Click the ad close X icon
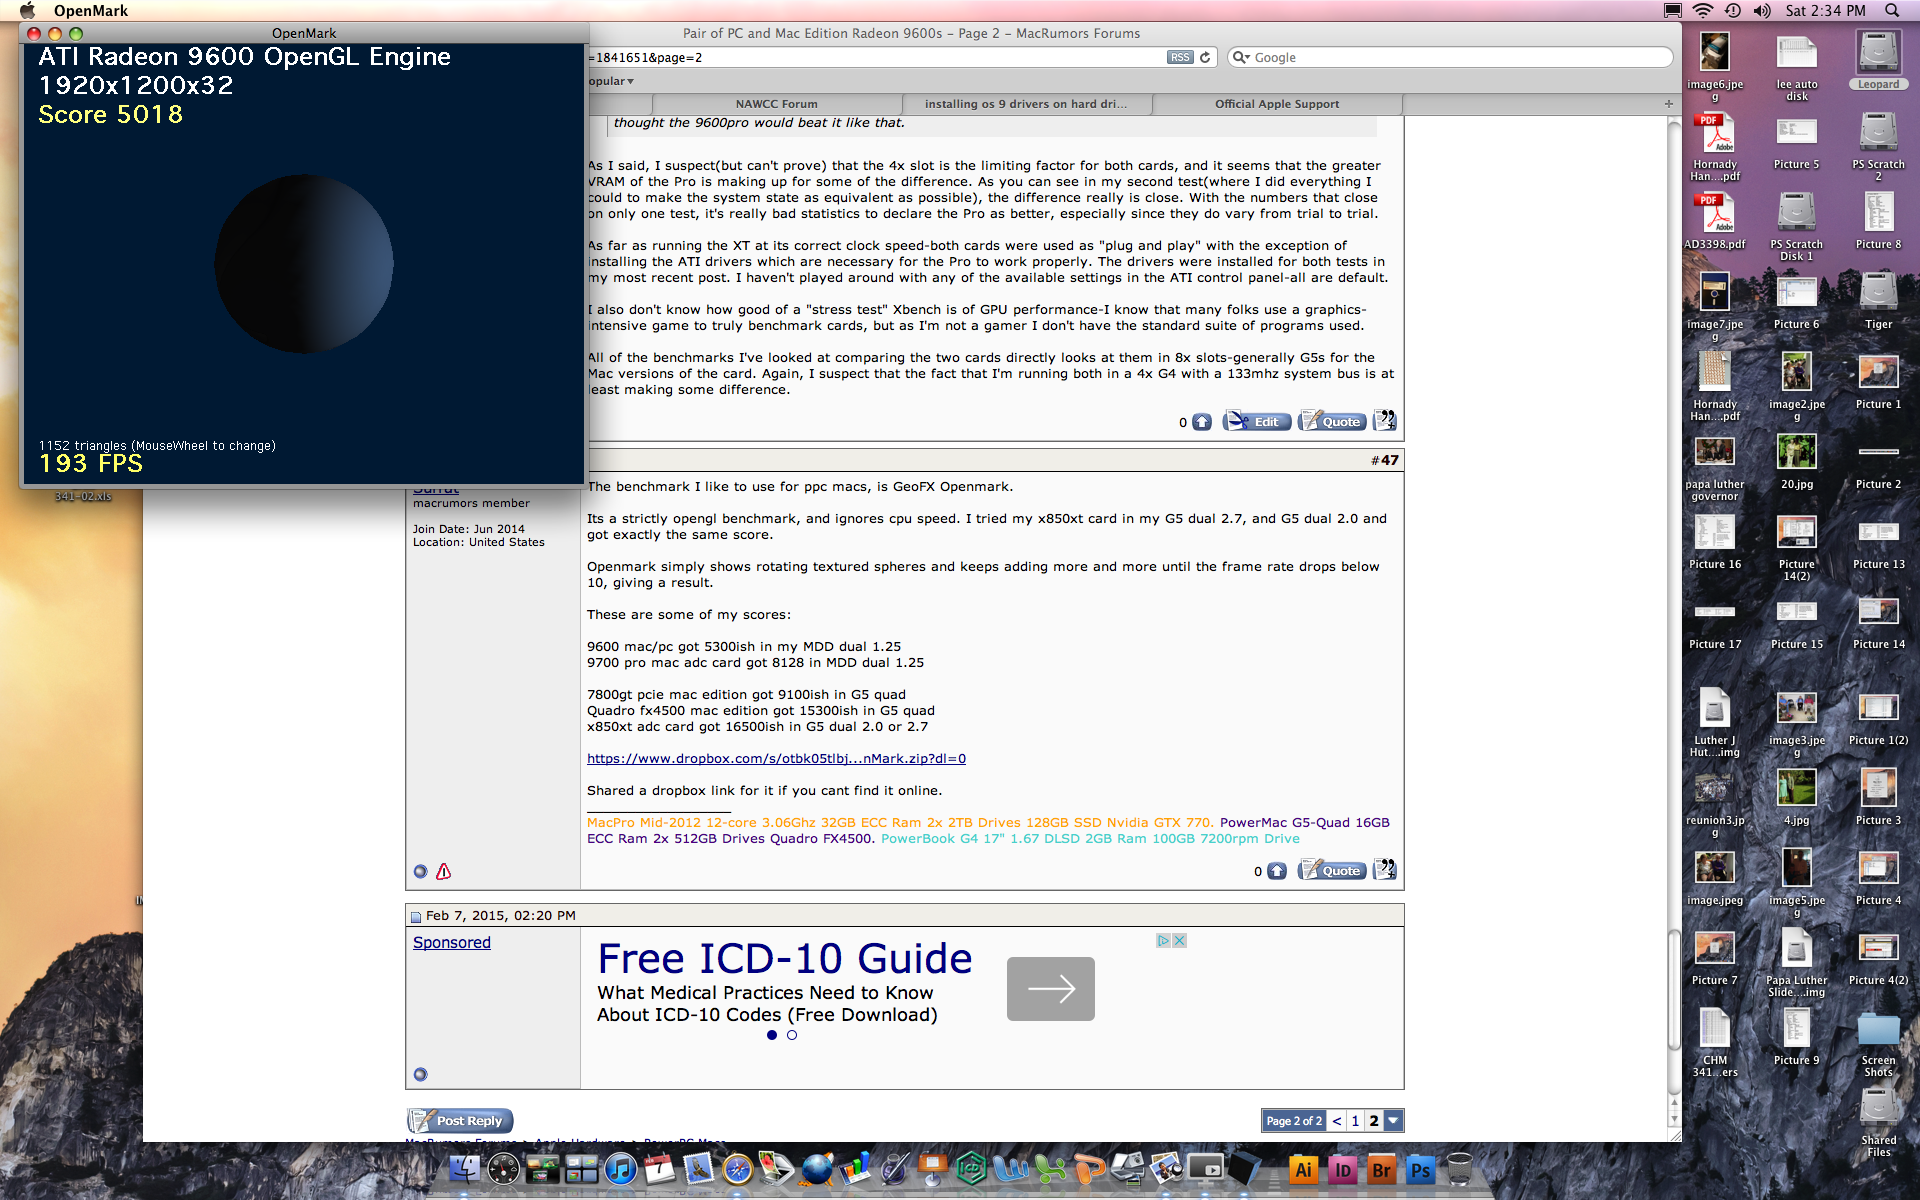Viewport: 1920px width, 1200px height. tap(1180, 941)
